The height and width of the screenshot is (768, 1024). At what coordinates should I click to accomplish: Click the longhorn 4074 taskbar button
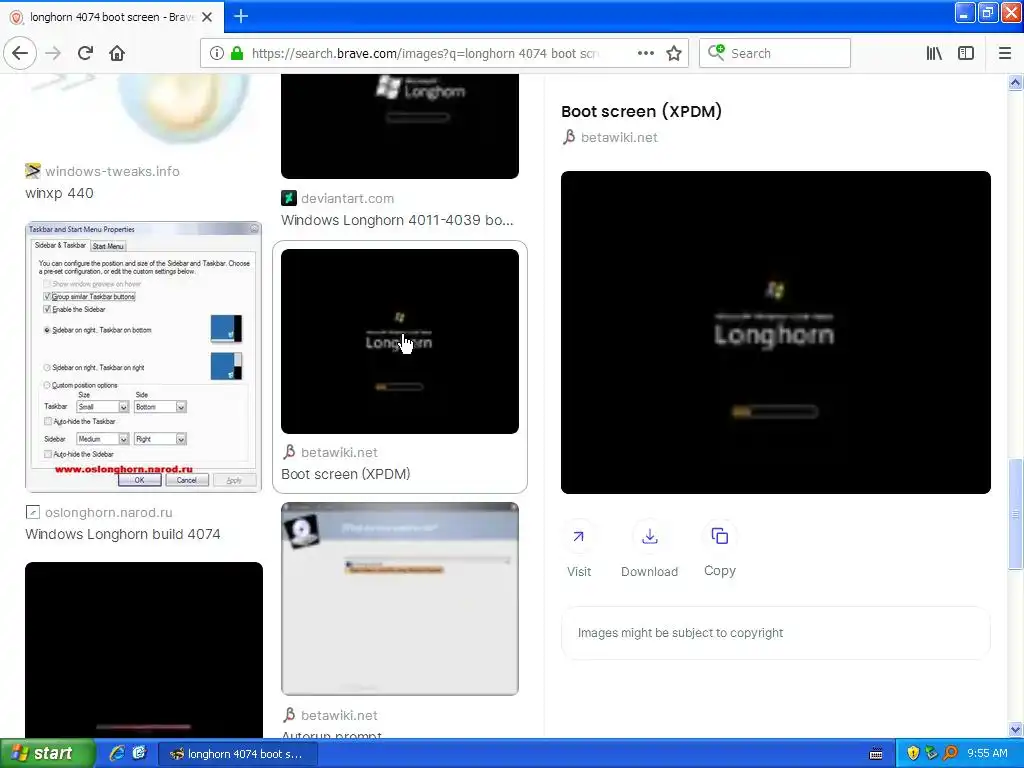point(238,754)
